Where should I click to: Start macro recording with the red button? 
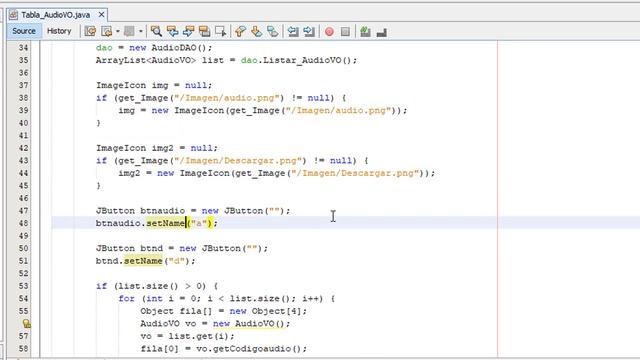pos(329,31)
